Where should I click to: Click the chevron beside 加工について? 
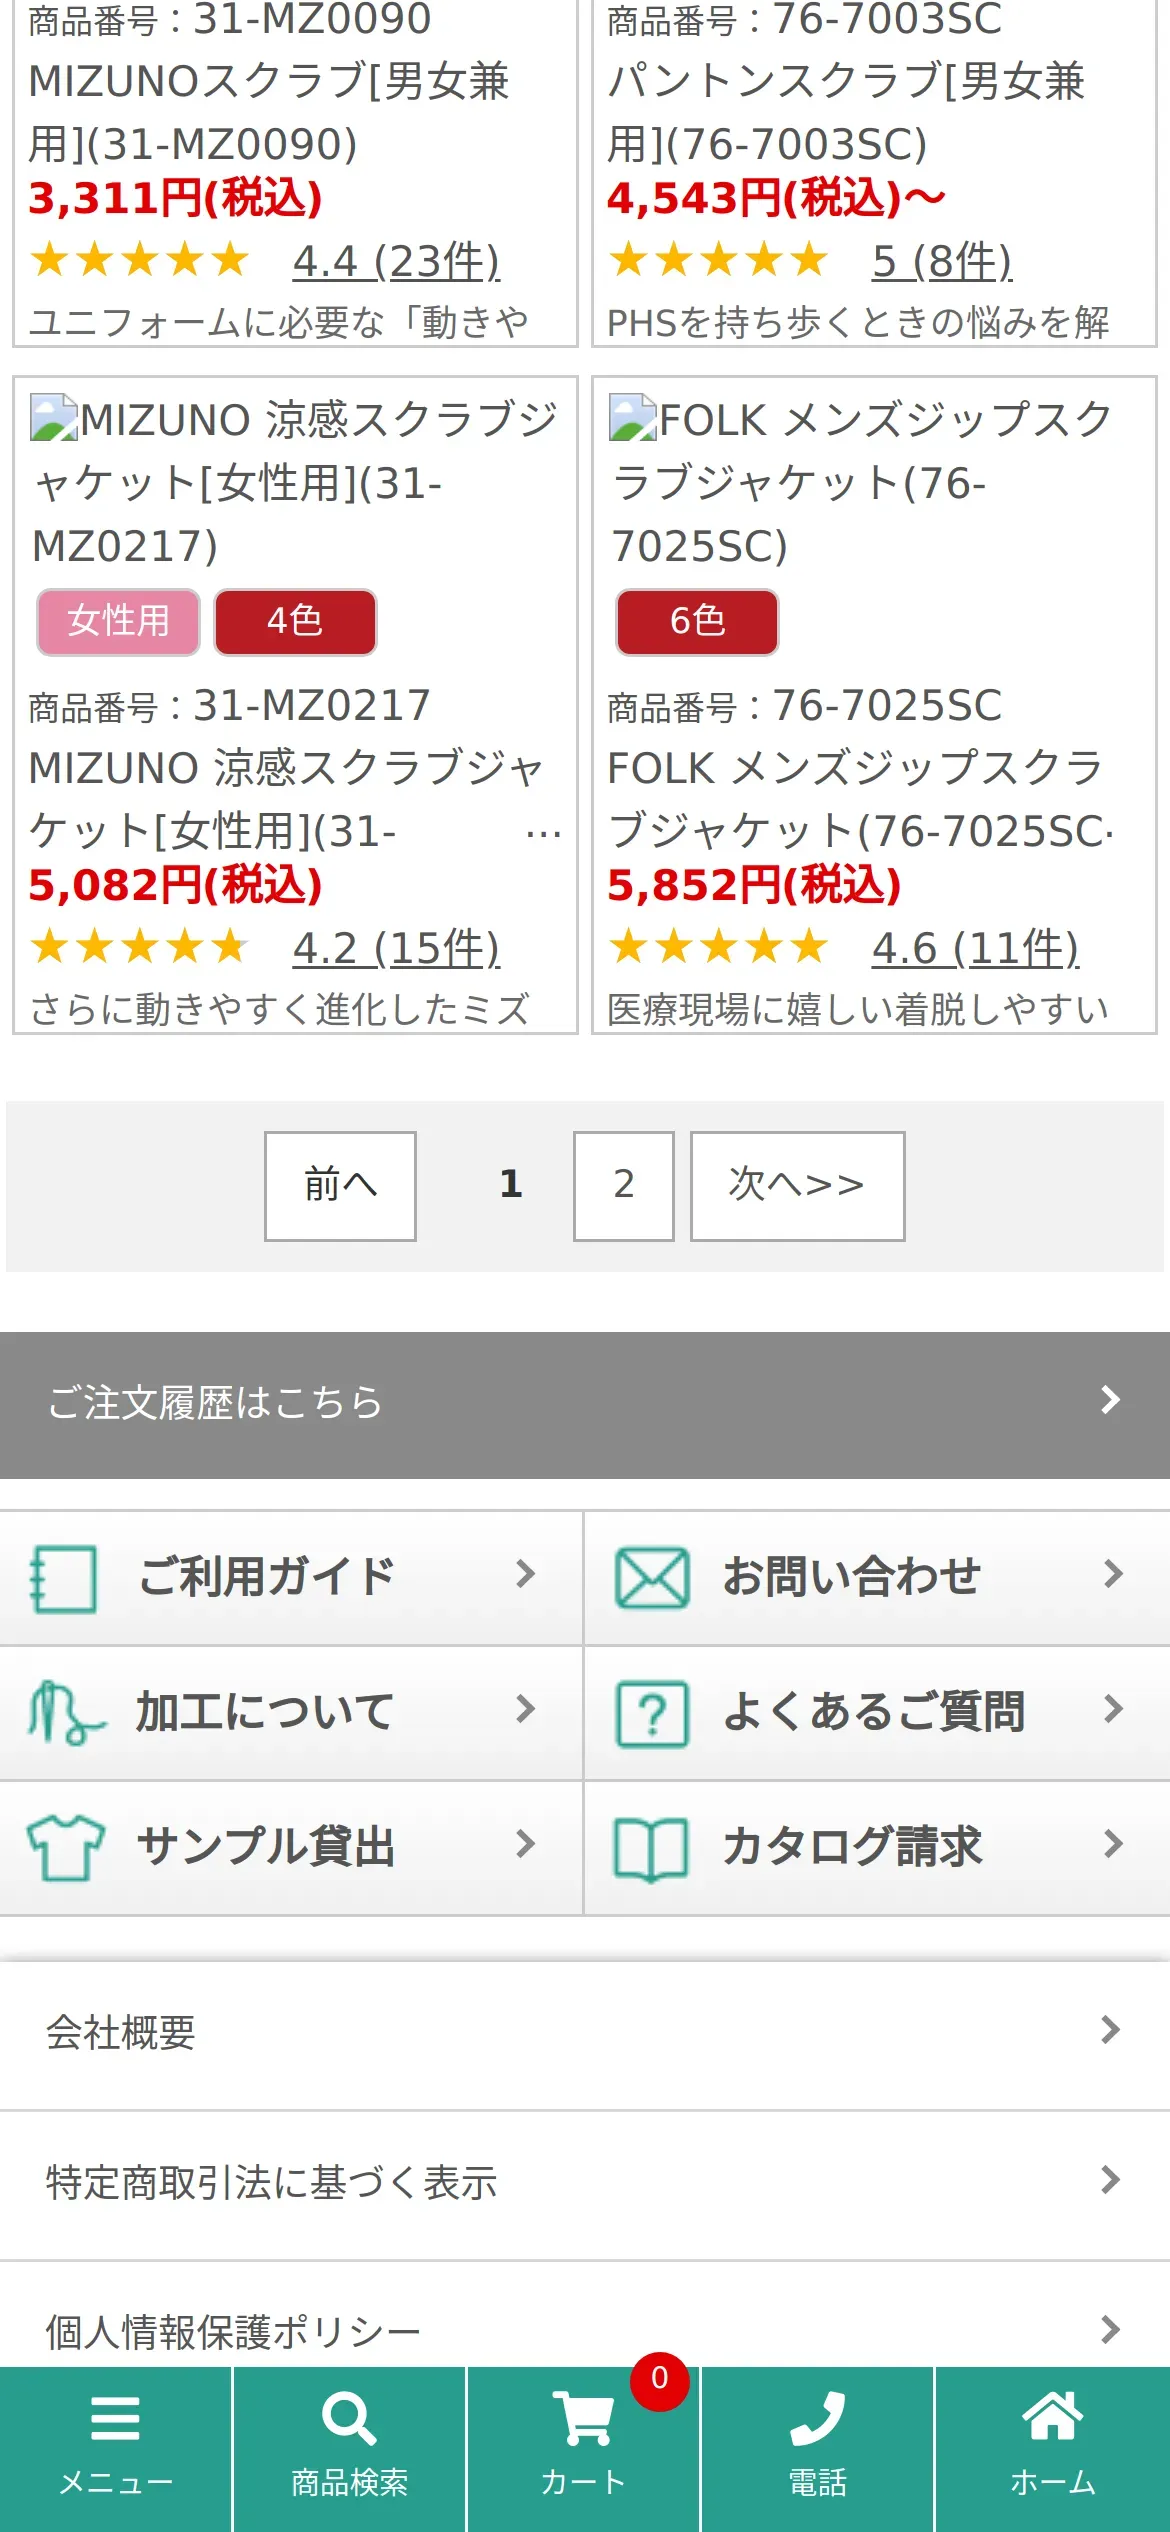[525, 1708]
